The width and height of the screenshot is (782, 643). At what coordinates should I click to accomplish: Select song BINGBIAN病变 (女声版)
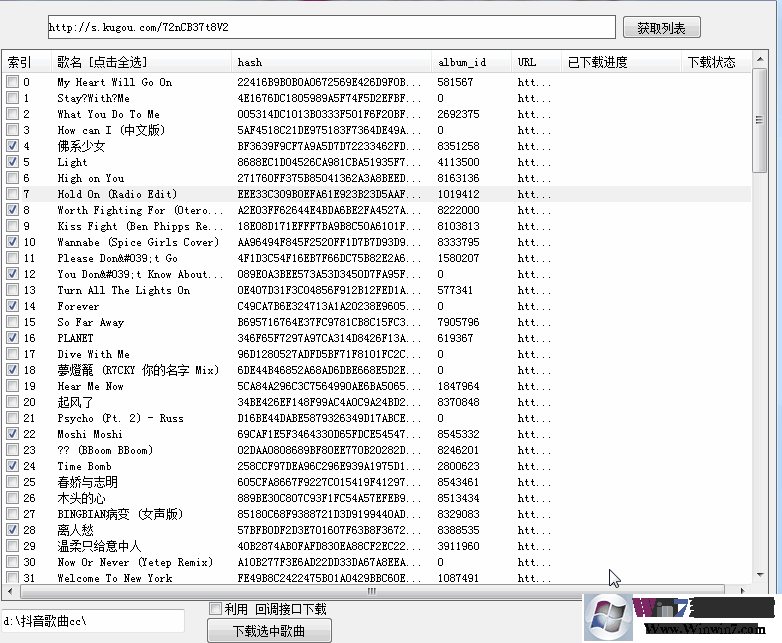120,514
